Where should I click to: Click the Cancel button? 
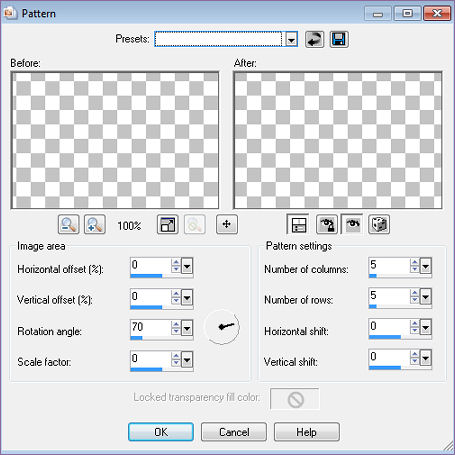click(x=234, y=432)
